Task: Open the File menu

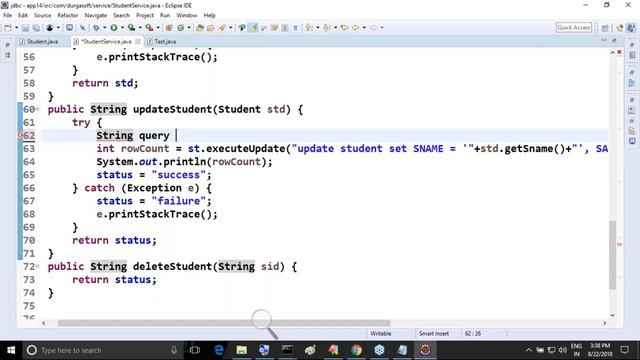Action: 7,15
